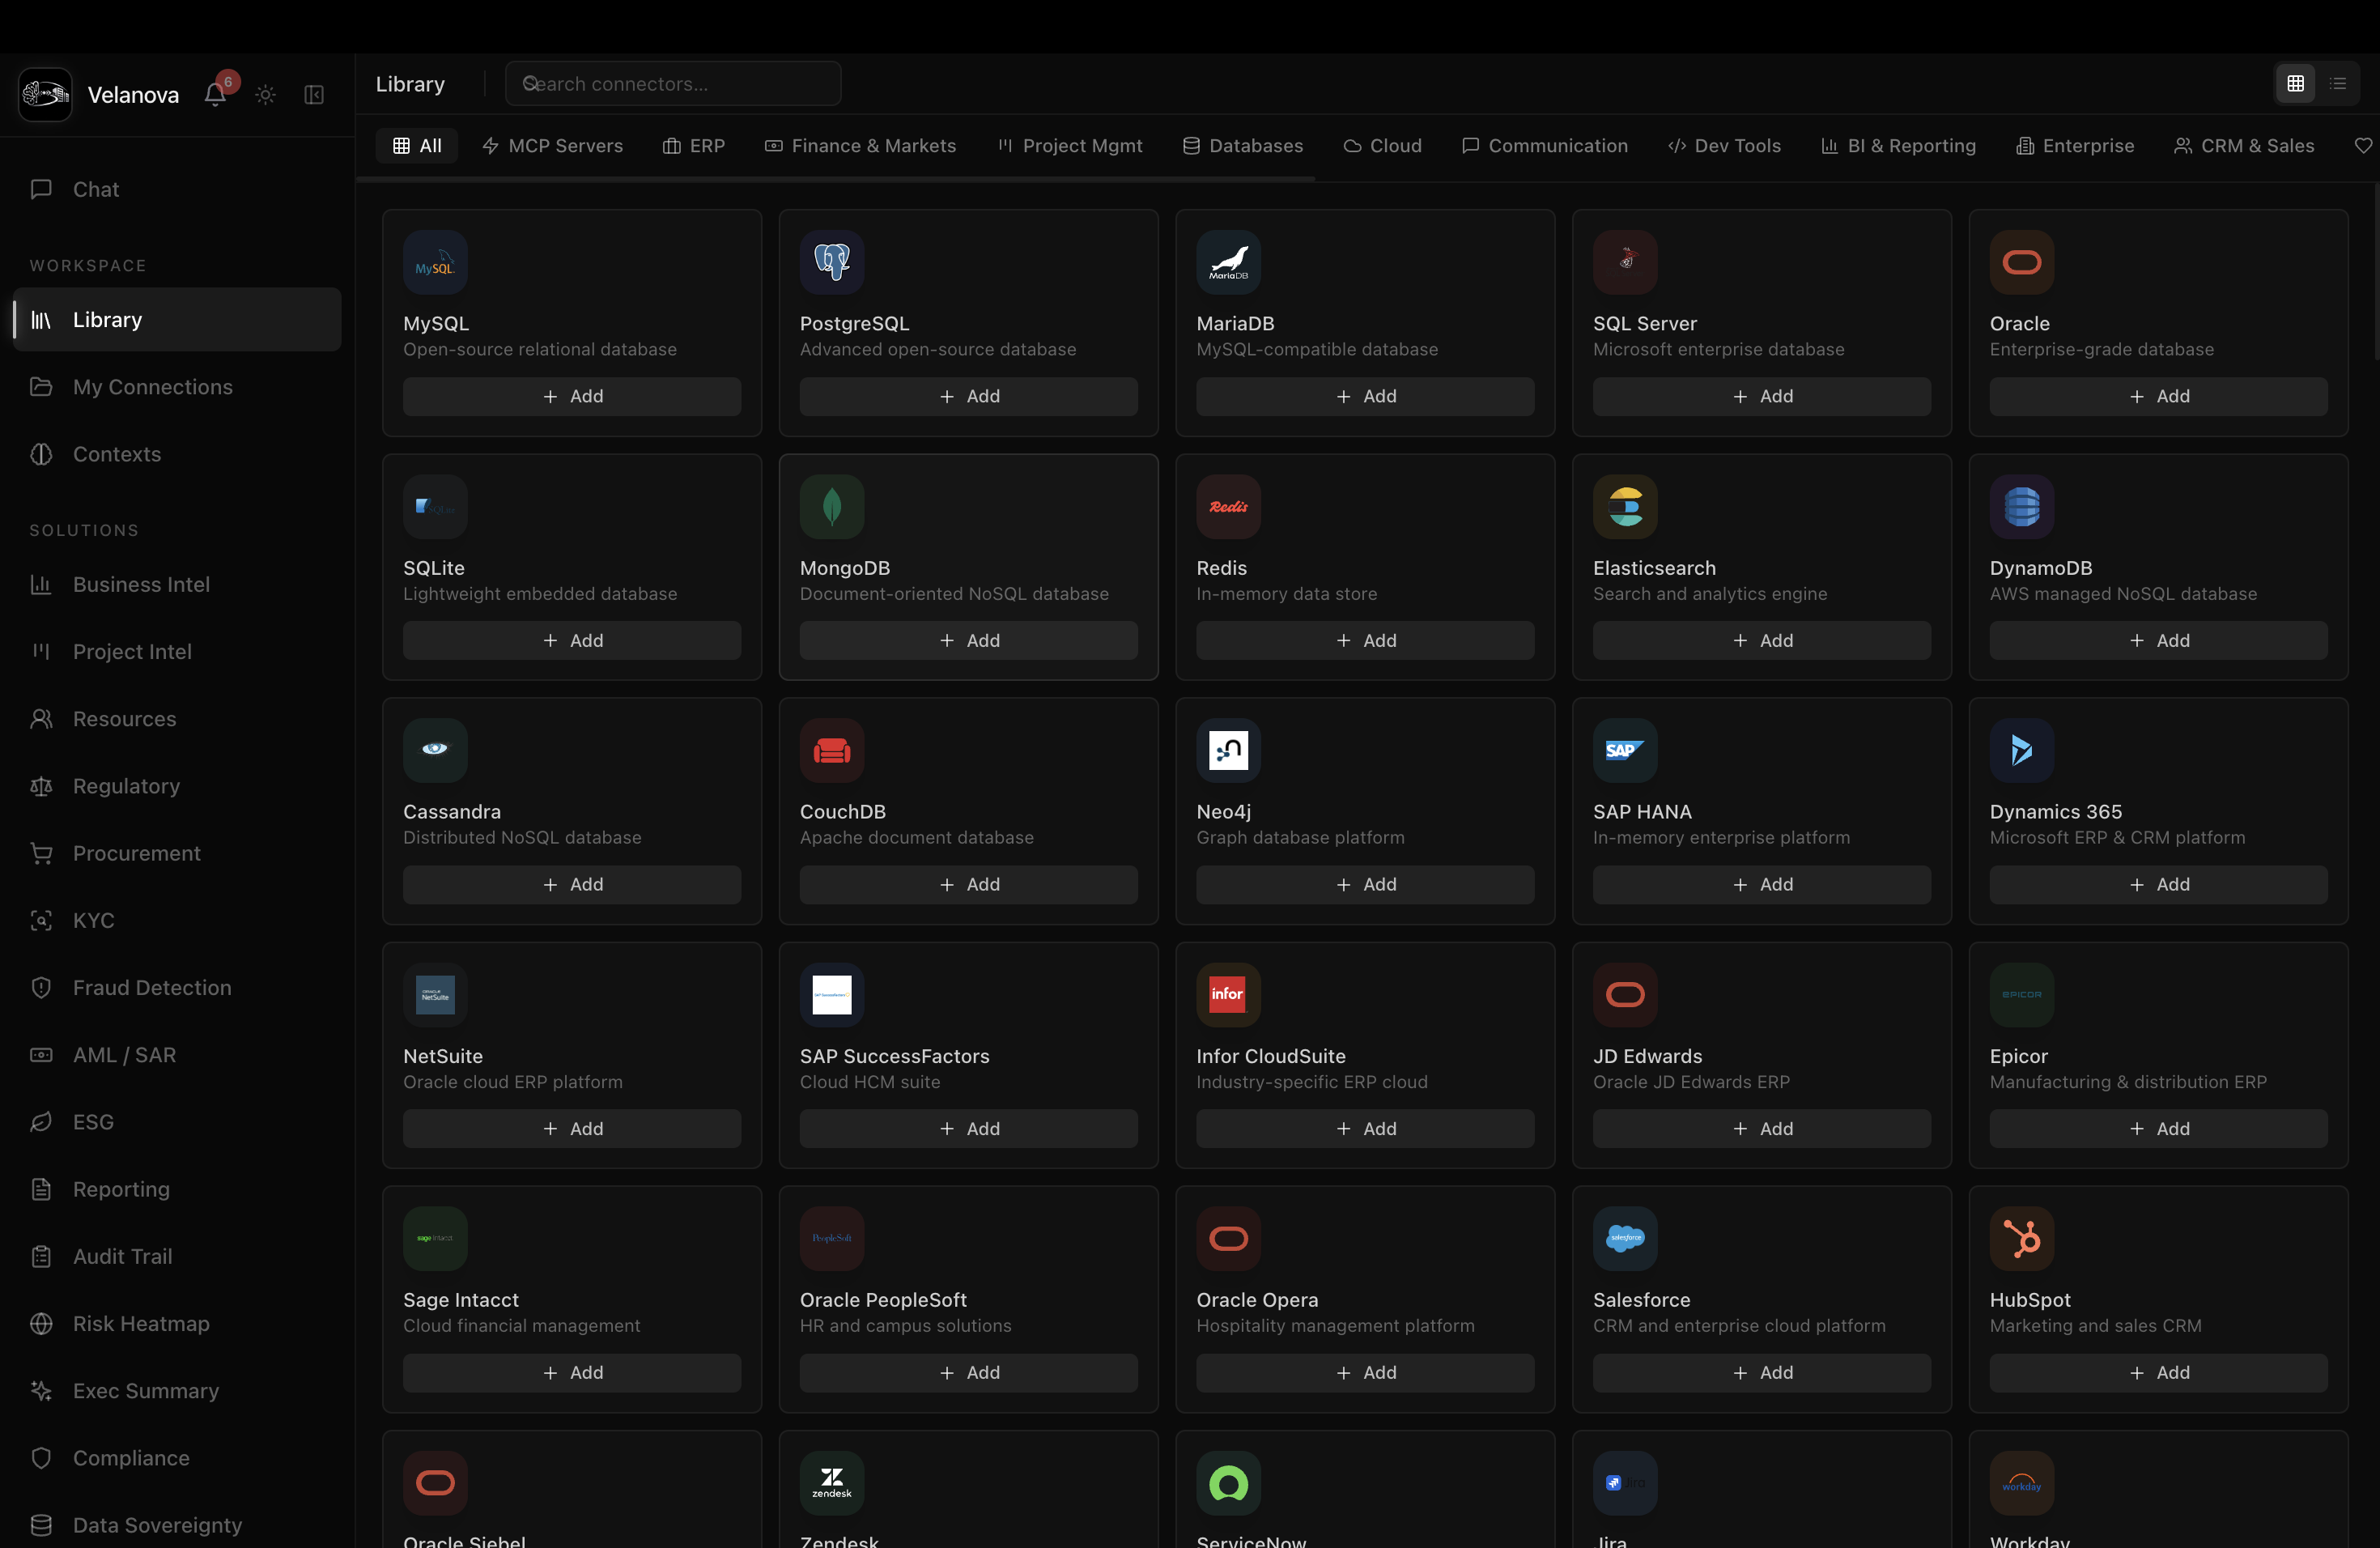Image resolution: width=2380 pixels, height=1548 pixels.
Task: Switch to list view layout
Action: (x=2339, y=84)
